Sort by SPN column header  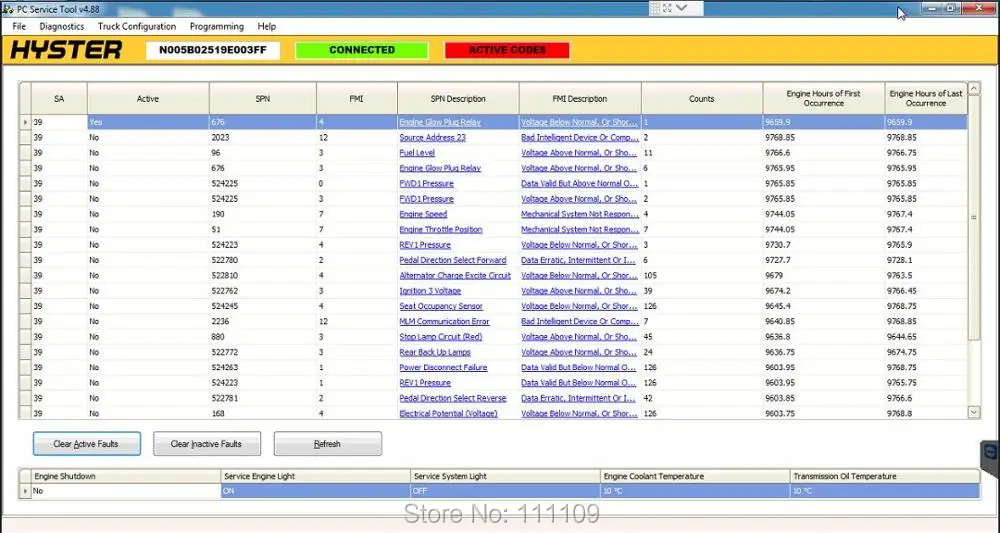pos(263,99)
